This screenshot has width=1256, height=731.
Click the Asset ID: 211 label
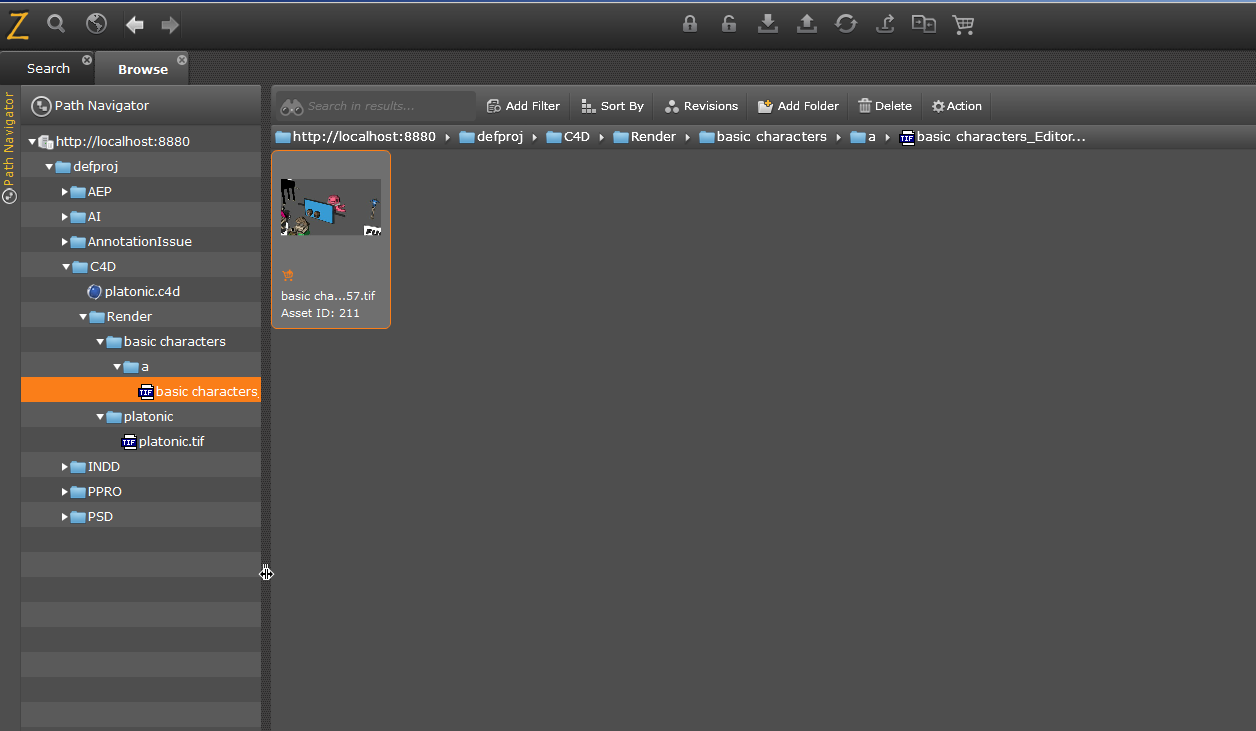[320, 313]
